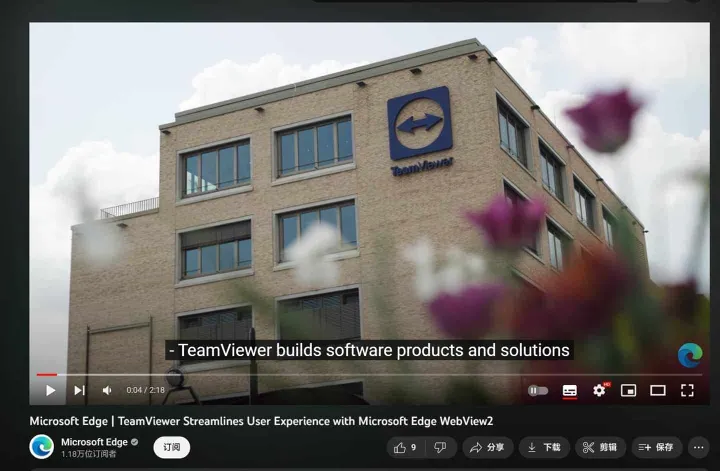The height and width of the screenshot is (471, 720).
Task: Dislike the video with thumbs down
Action: pyautogui.click(x=440, y=448)
